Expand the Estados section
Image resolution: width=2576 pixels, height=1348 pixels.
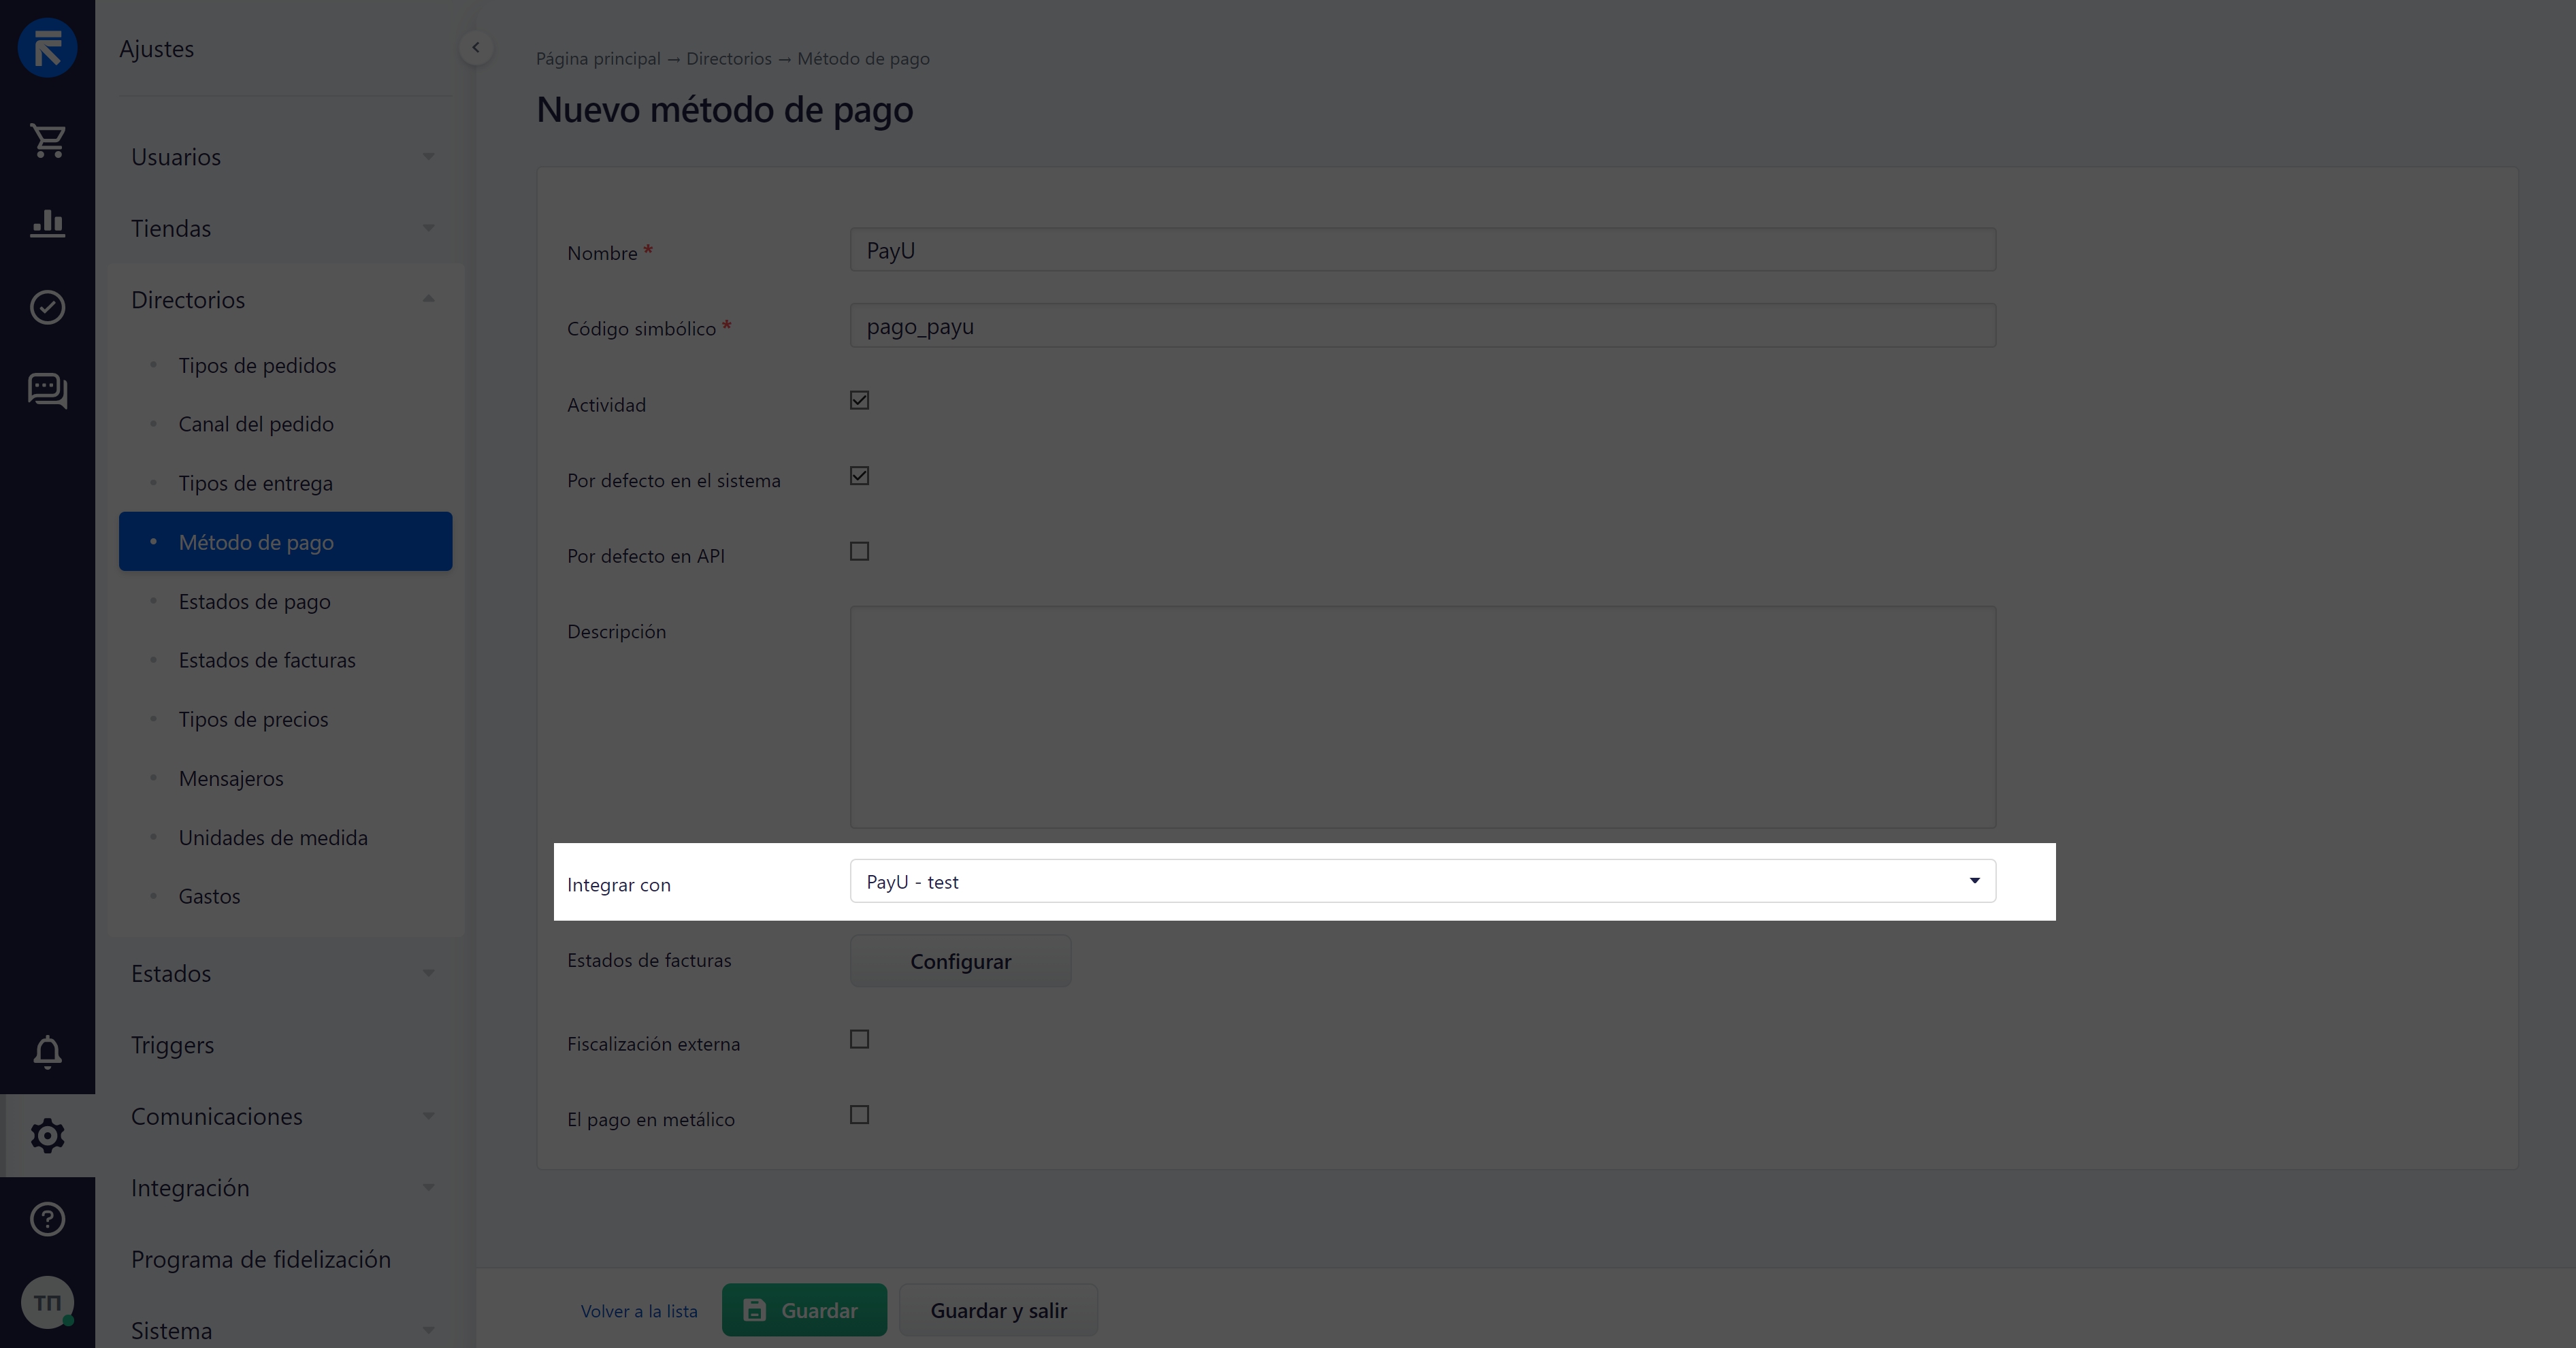point(285,973)
